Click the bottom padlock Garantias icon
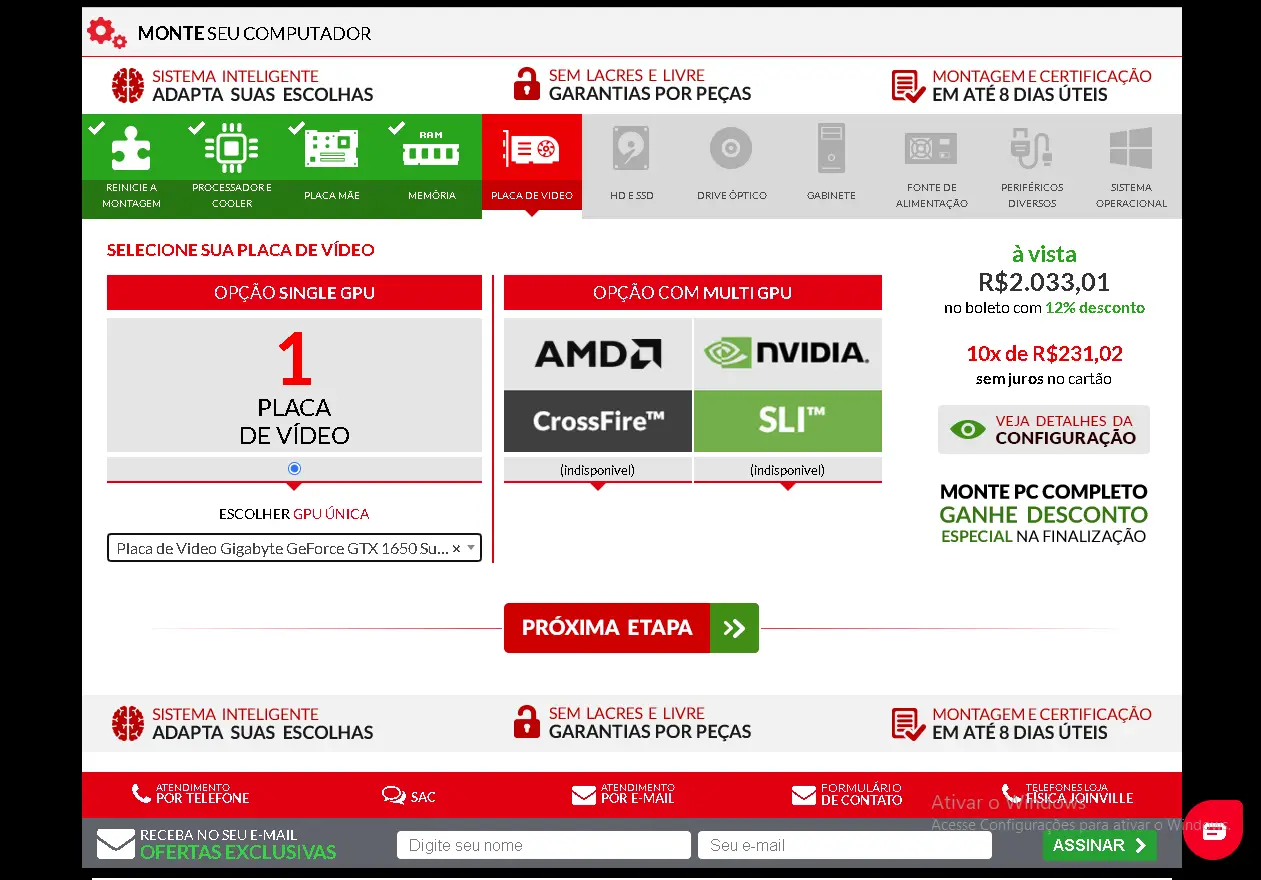The image size is (1261, 880). coord(527,722)
